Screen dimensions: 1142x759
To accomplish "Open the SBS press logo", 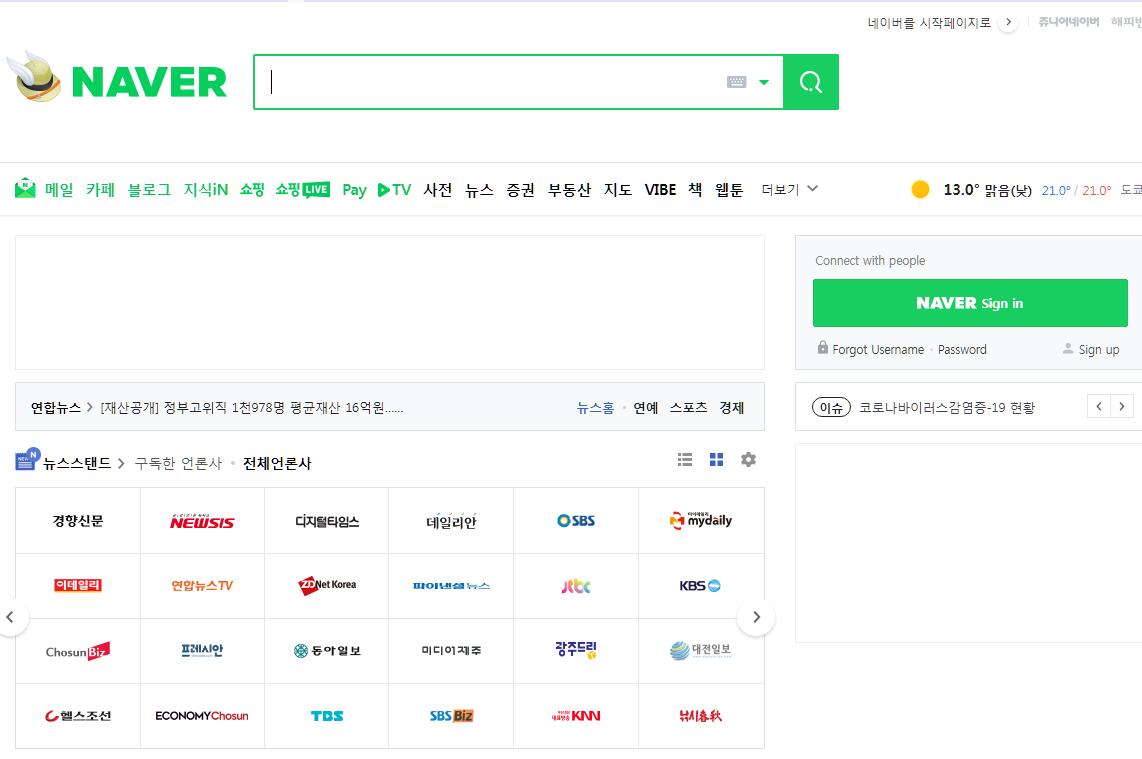I will 576,521.
